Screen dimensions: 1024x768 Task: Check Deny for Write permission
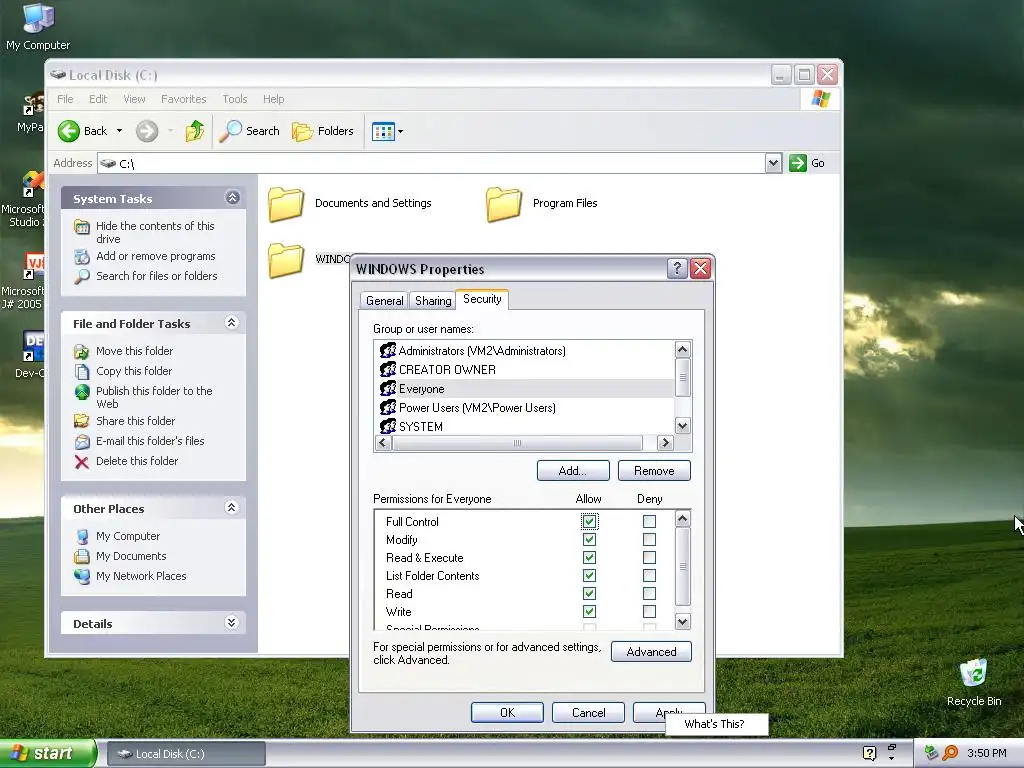[649, 612]
